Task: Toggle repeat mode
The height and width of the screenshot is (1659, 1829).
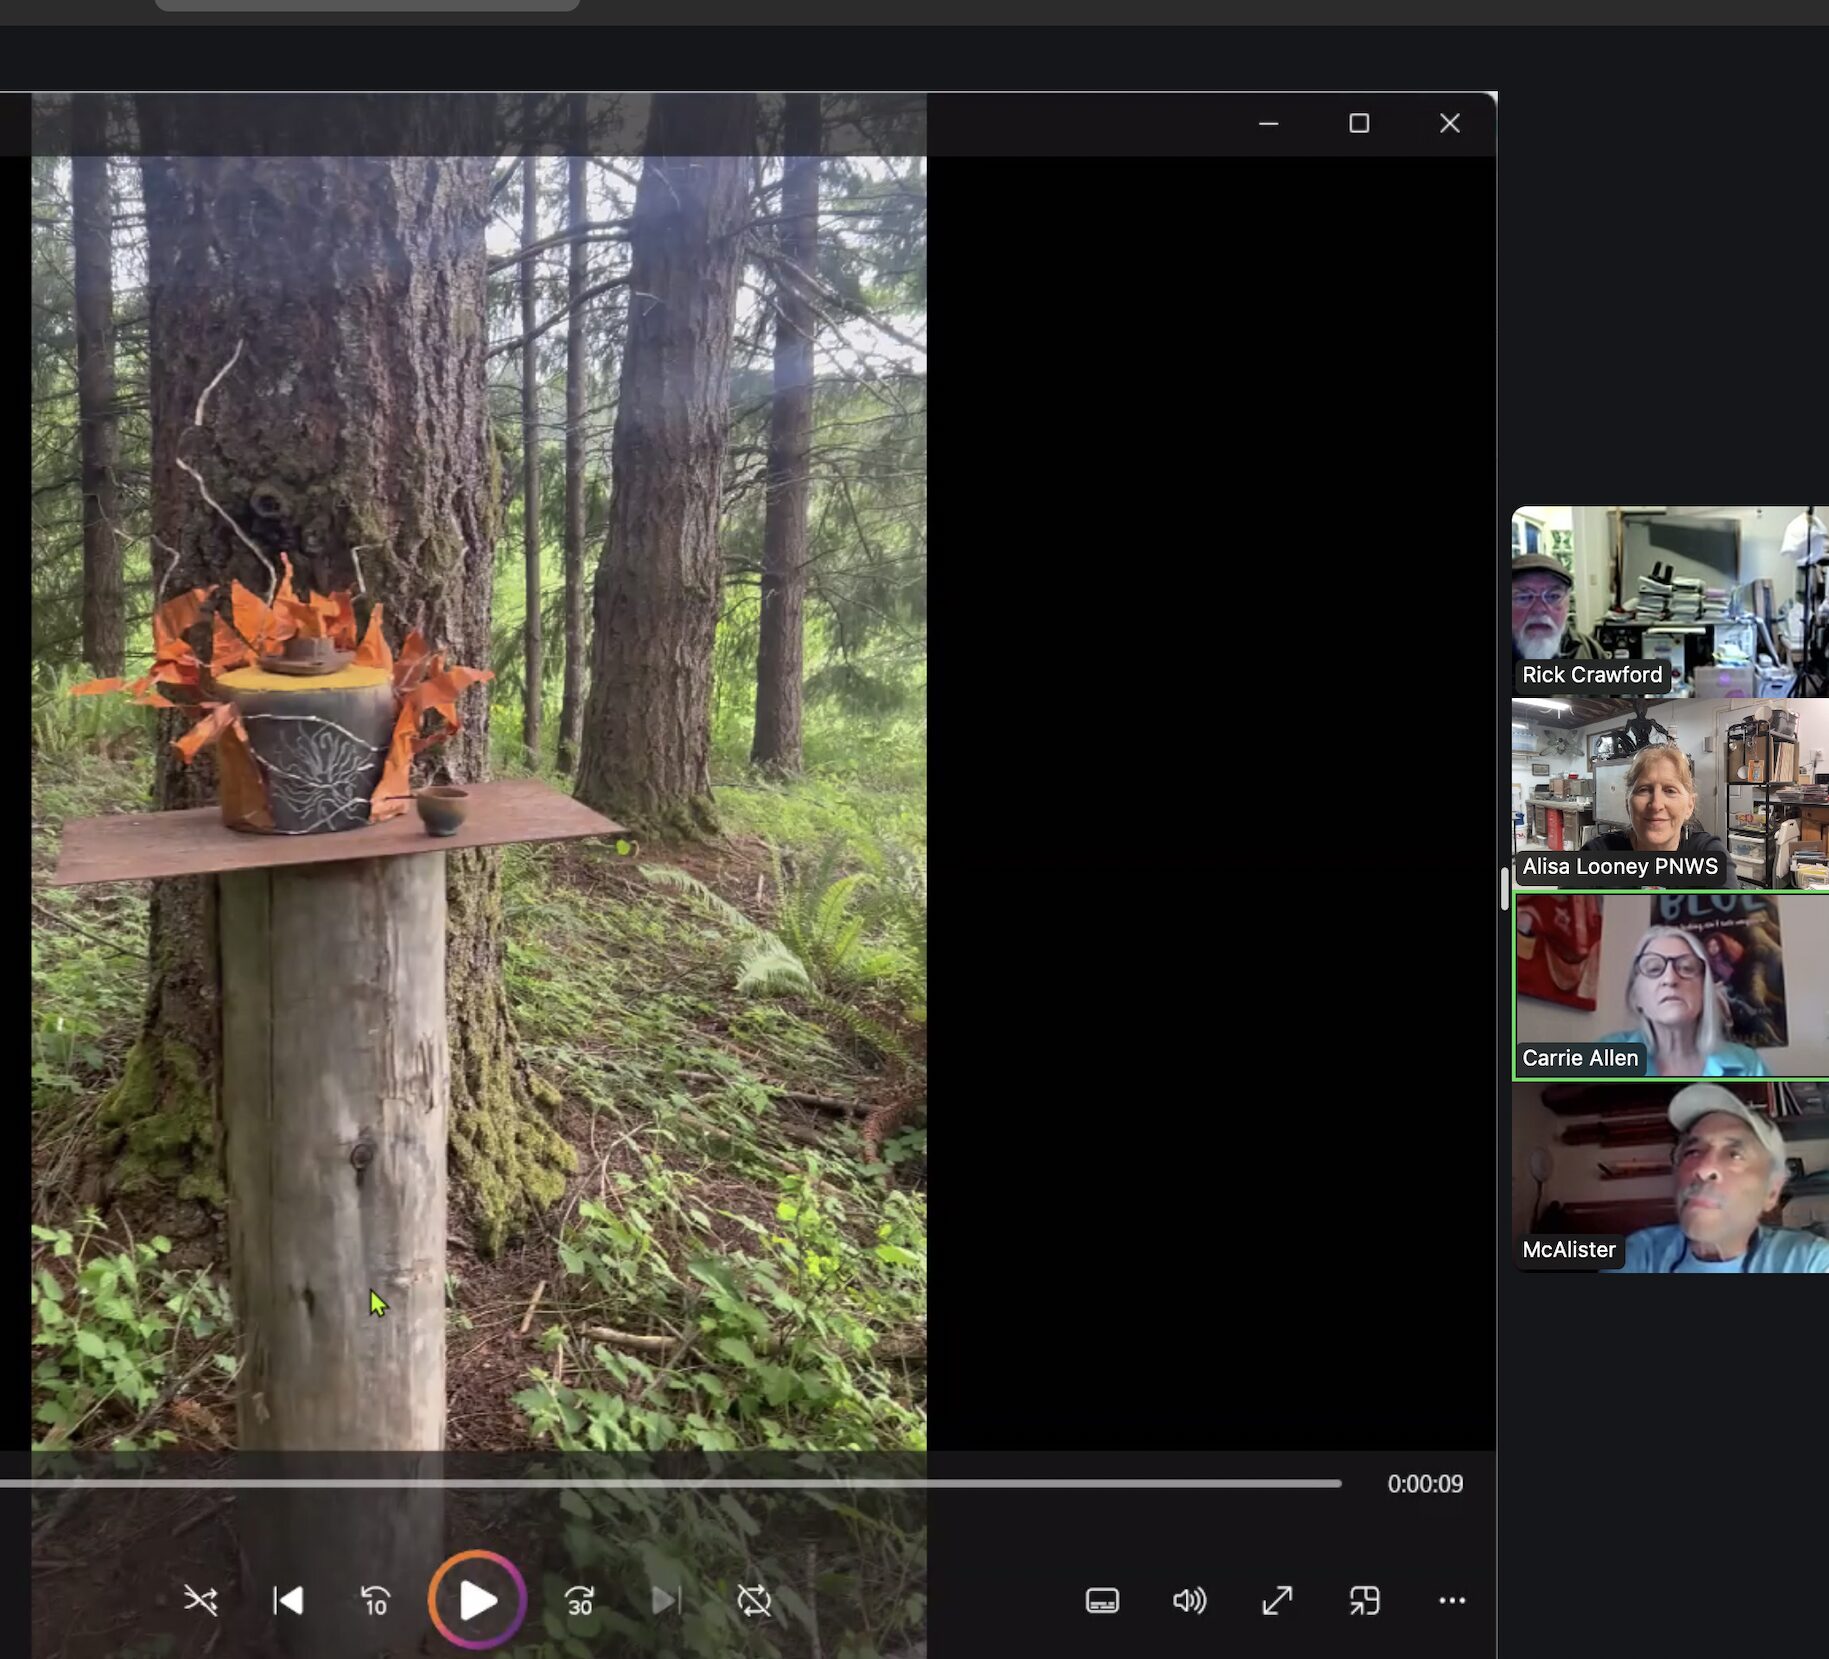Action: pos(754,1600)
